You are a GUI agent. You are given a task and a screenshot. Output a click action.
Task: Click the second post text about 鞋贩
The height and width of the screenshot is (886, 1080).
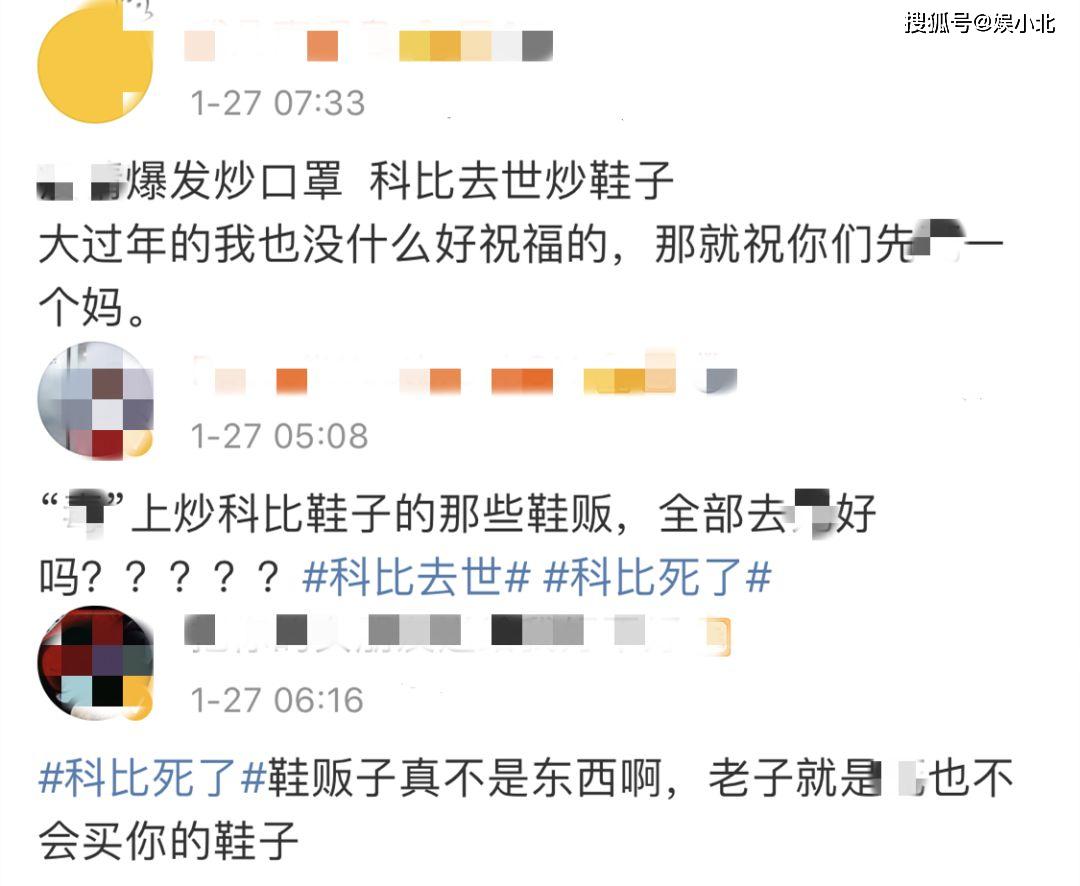(x=457, y=515)
